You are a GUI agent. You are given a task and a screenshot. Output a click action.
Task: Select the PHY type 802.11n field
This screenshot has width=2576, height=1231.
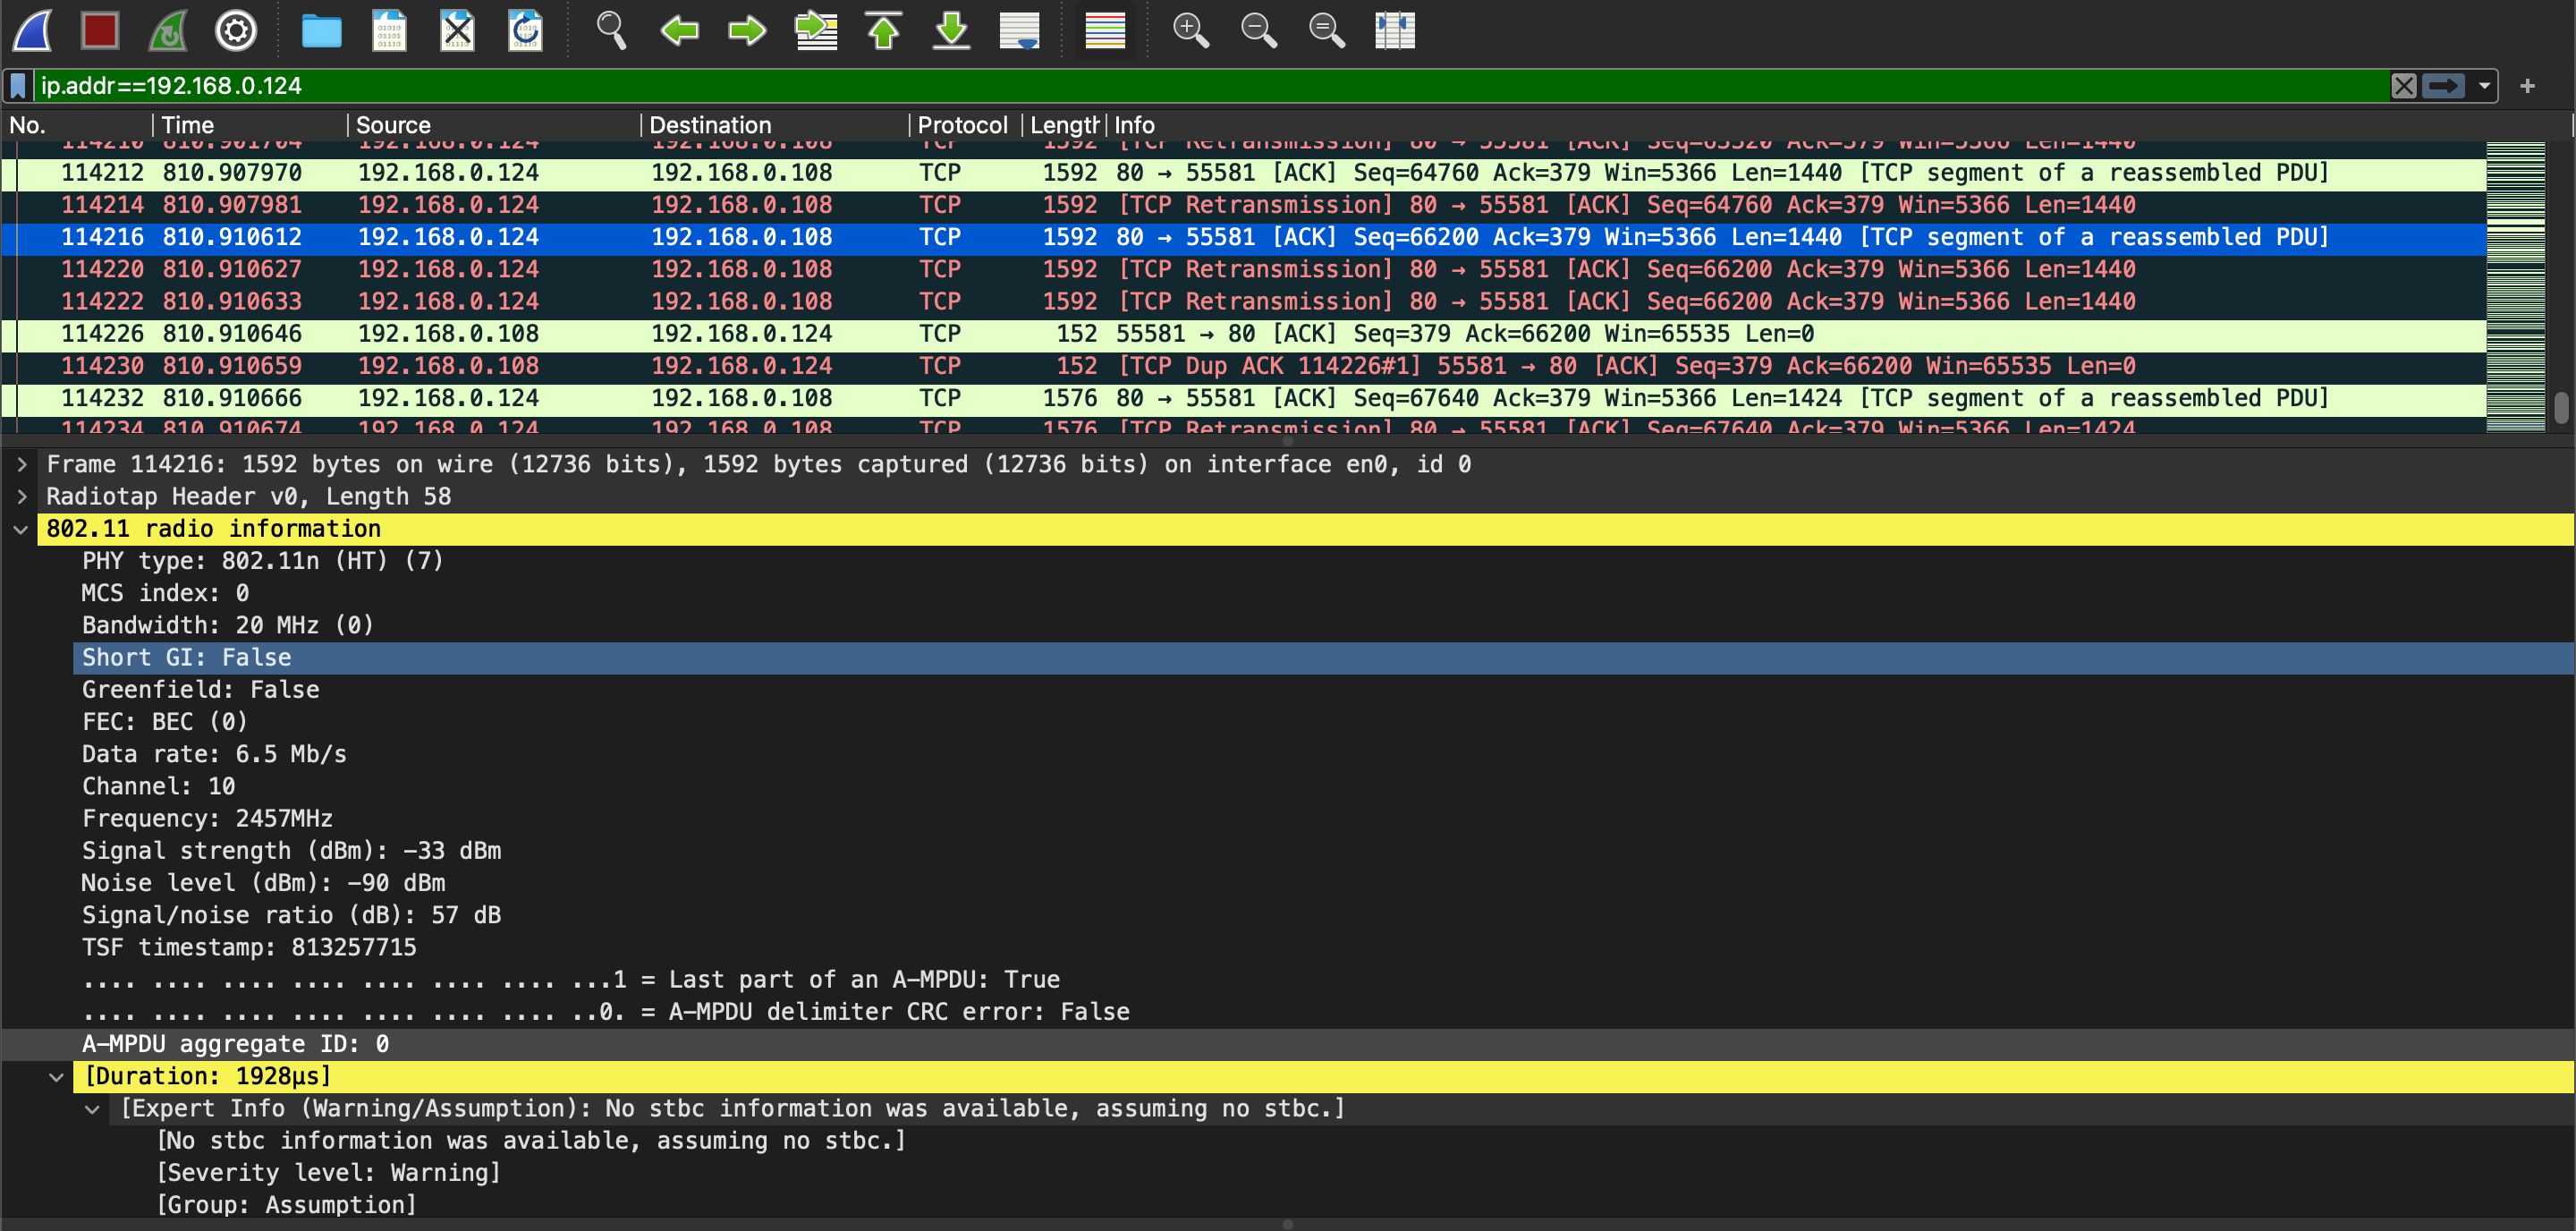click(1323, 561)
